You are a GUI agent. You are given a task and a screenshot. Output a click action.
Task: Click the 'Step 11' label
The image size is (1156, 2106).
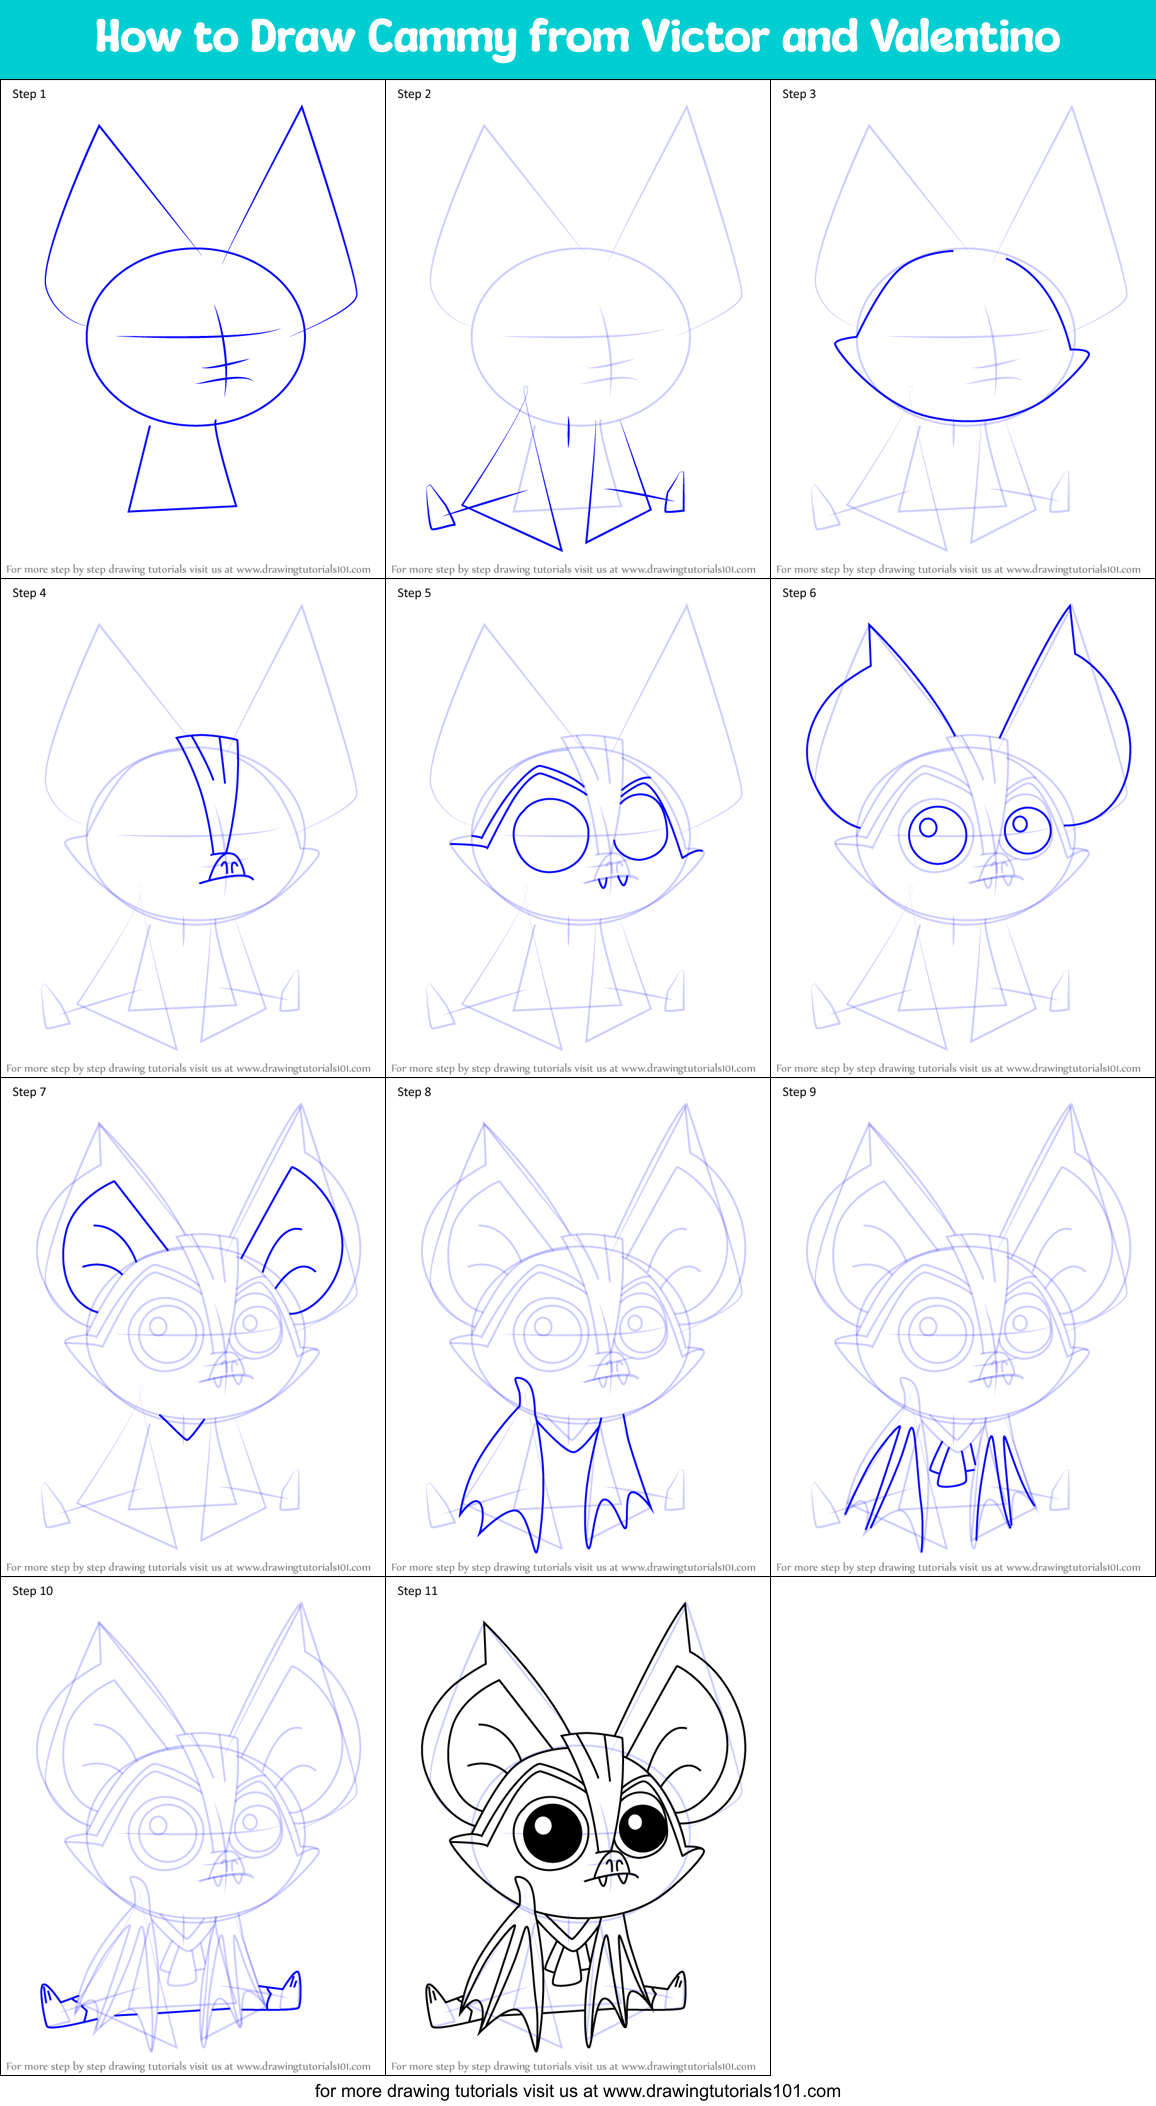pyautogui.click(x=417, y=1591)
